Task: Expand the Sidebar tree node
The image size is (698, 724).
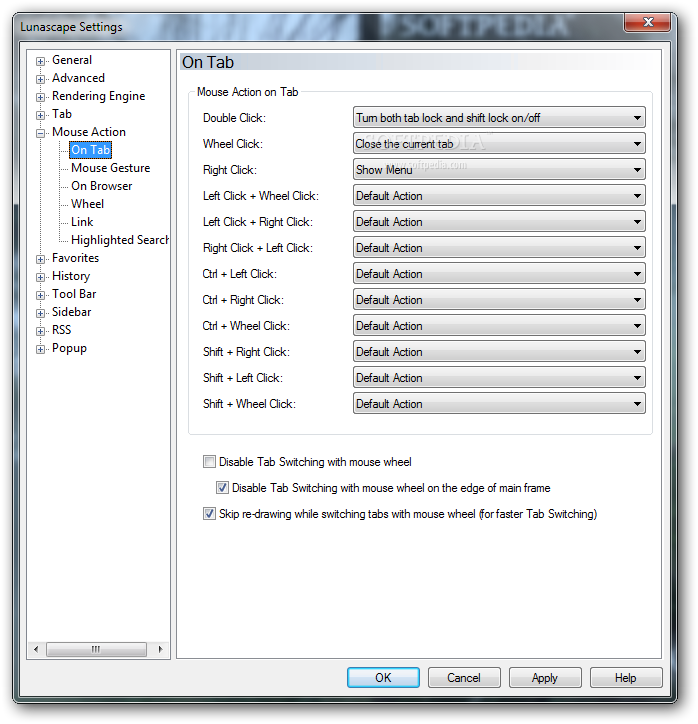Action: click(x=41, y=313)
